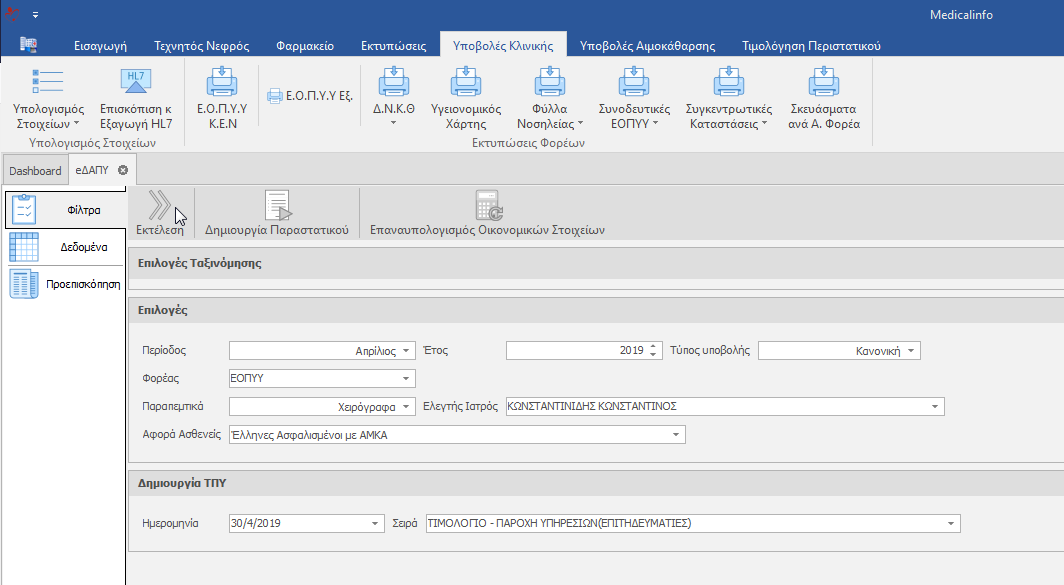
Task: Open Επισκόπηση κ Εξαγωγή HL7 tool
Action: coord(136,84)
